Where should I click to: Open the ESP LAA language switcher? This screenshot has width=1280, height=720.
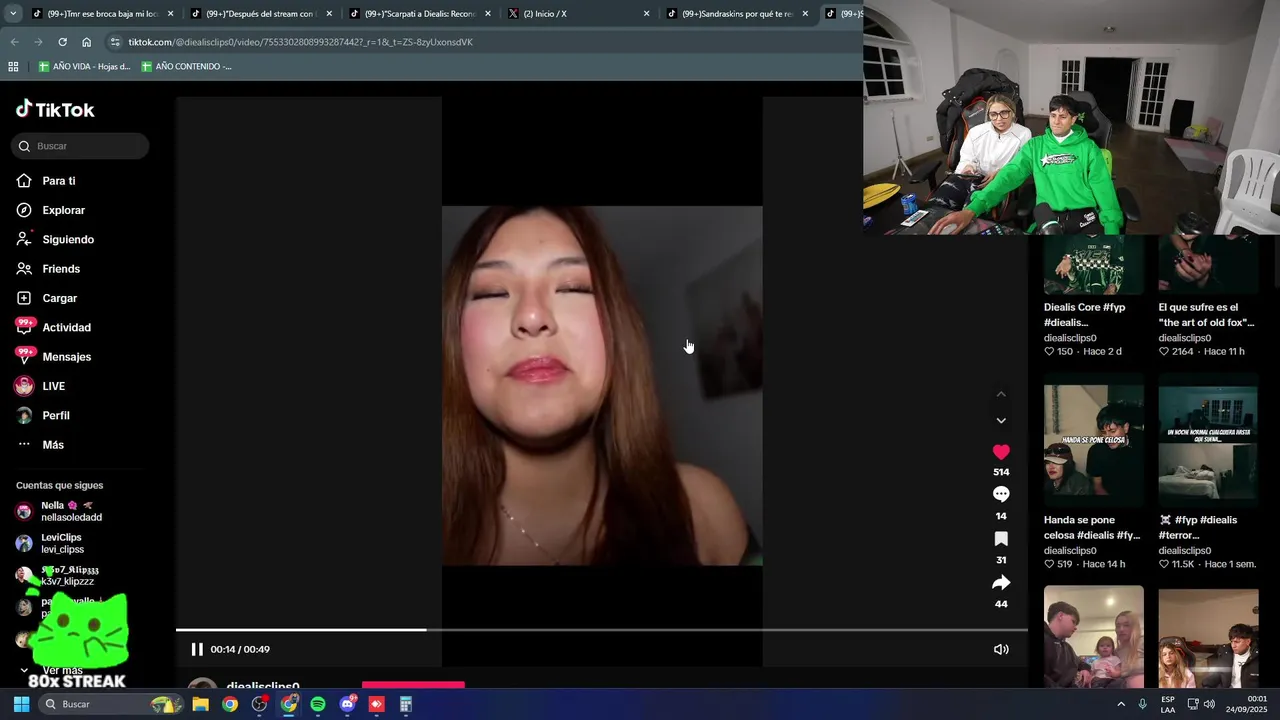point(1168,704)
